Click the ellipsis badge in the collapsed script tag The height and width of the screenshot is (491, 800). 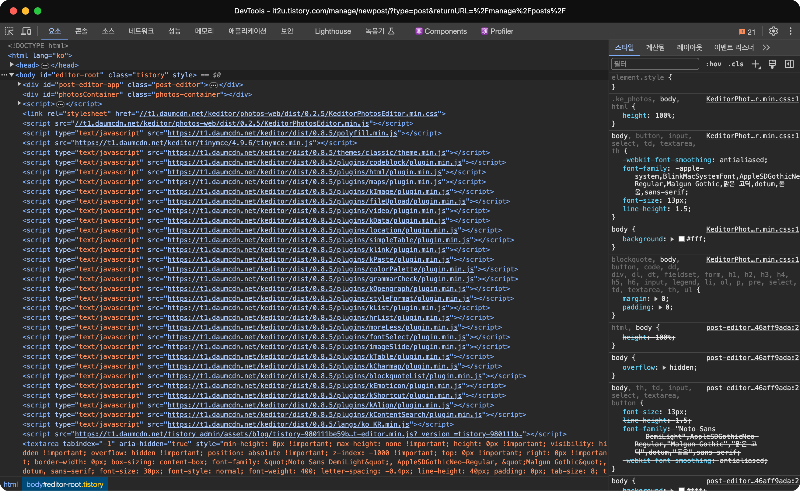point(60,104)
